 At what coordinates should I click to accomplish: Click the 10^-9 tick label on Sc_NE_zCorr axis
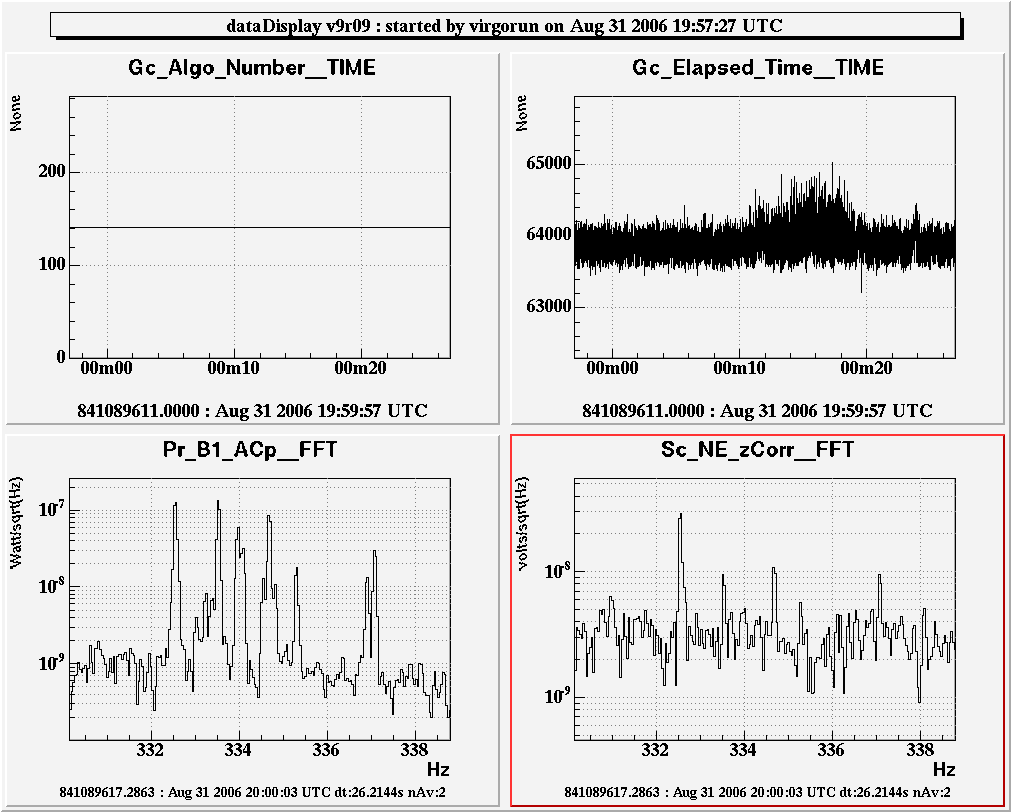(x=557, y=697)
